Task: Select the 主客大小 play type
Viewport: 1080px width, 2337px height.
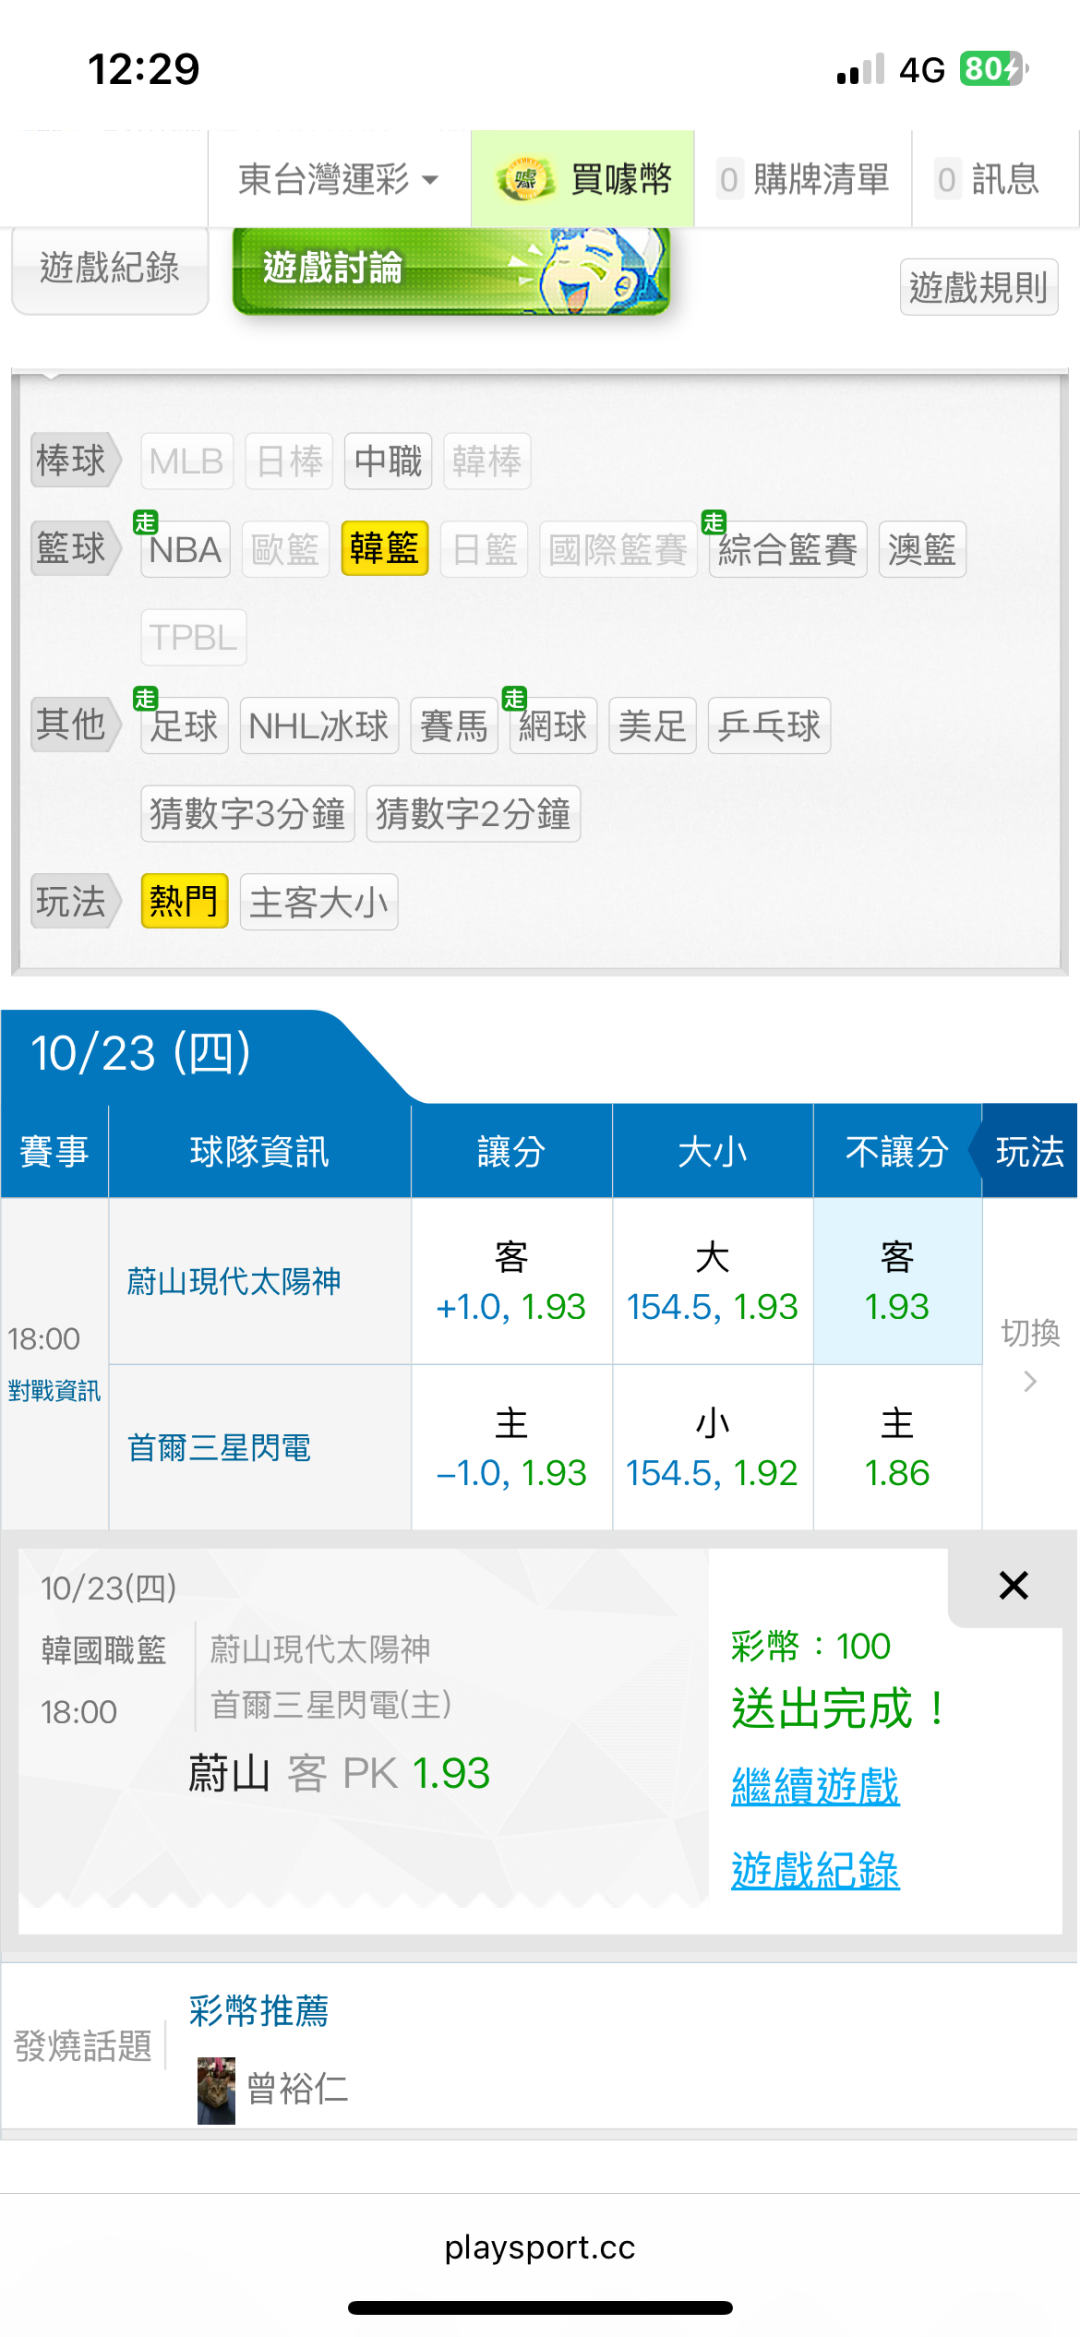Action: [x=318, y=902]
